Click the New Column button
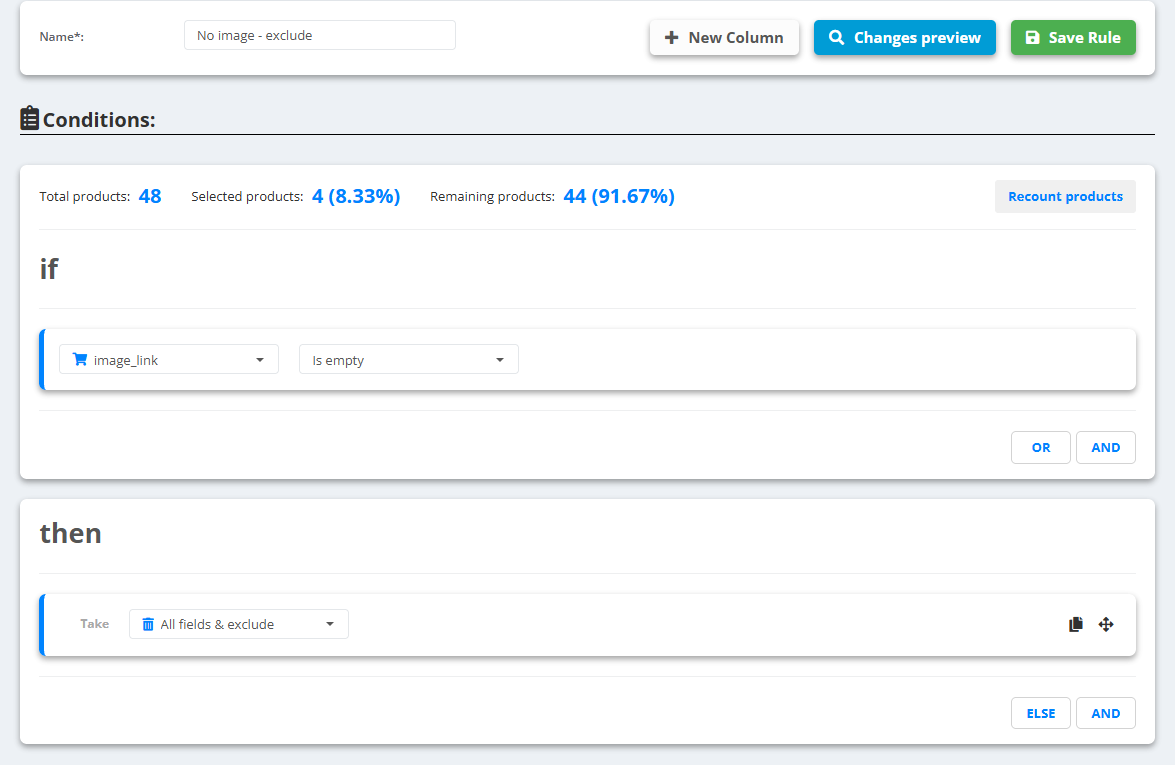This screenshot has width=1175, height=765. 724,37
